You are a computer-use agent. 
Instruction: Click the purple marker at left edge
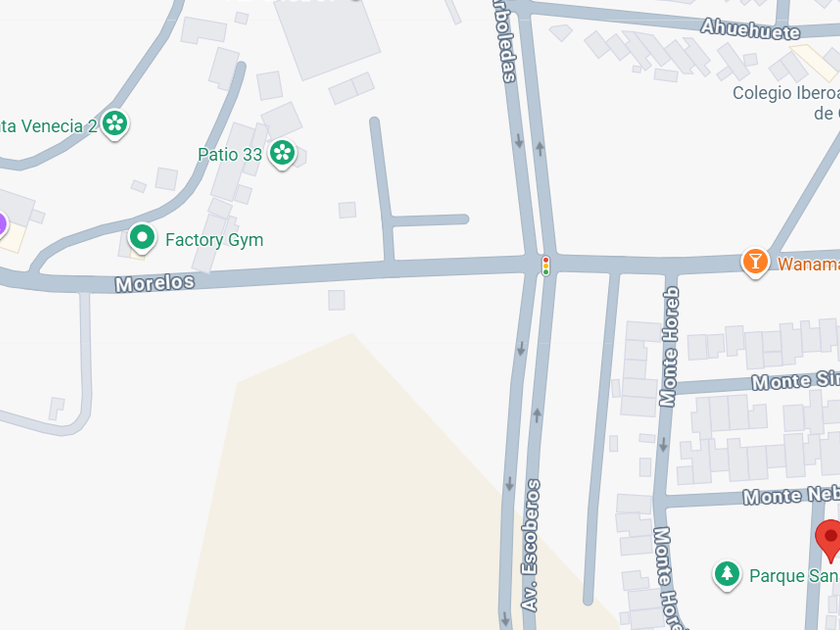pos(2,224)
